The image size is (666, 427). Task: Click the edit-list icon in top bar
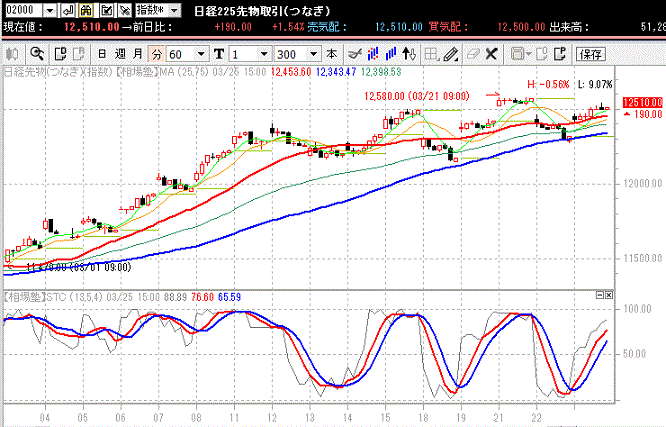107,10
